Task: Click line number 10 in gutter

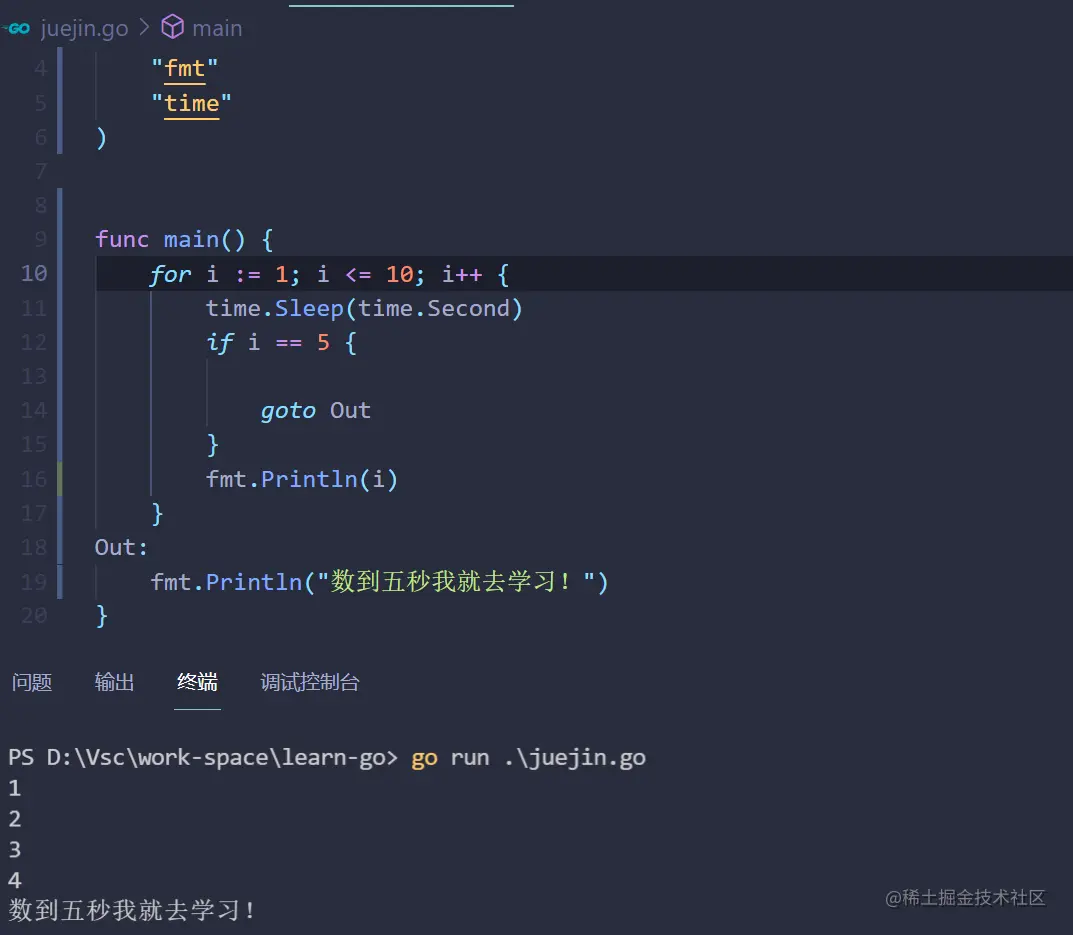Action: [34, 273]
